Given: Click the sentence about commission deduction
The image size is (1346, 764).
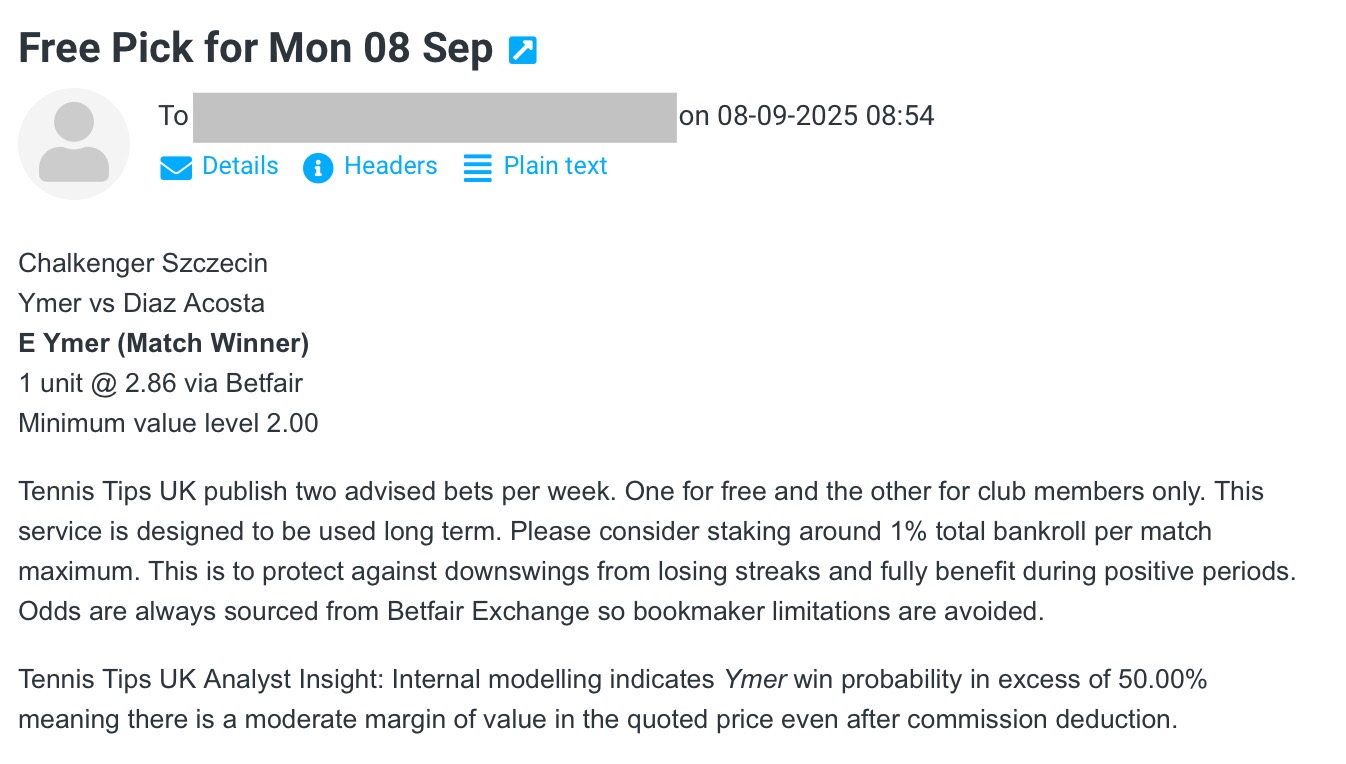Looking at the screenshot, I should [x=598, y=720].
